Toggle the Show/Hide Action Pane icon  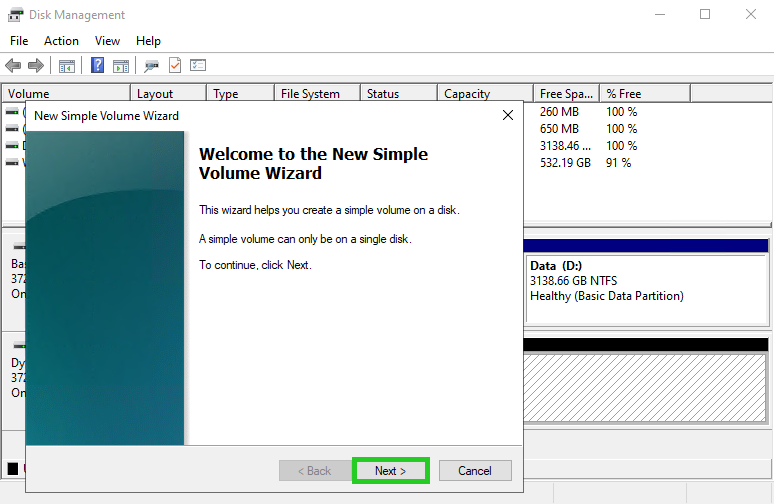(x=121, y=65)
